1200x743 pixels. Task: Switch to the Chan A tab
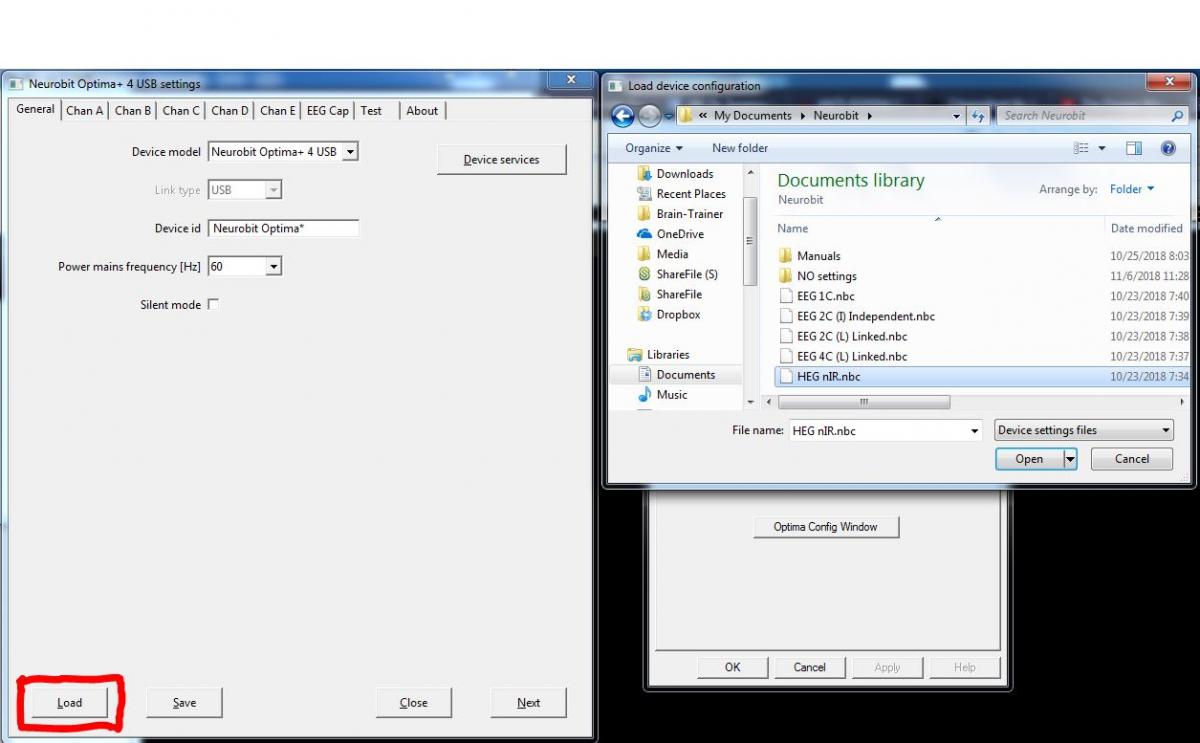85,111
